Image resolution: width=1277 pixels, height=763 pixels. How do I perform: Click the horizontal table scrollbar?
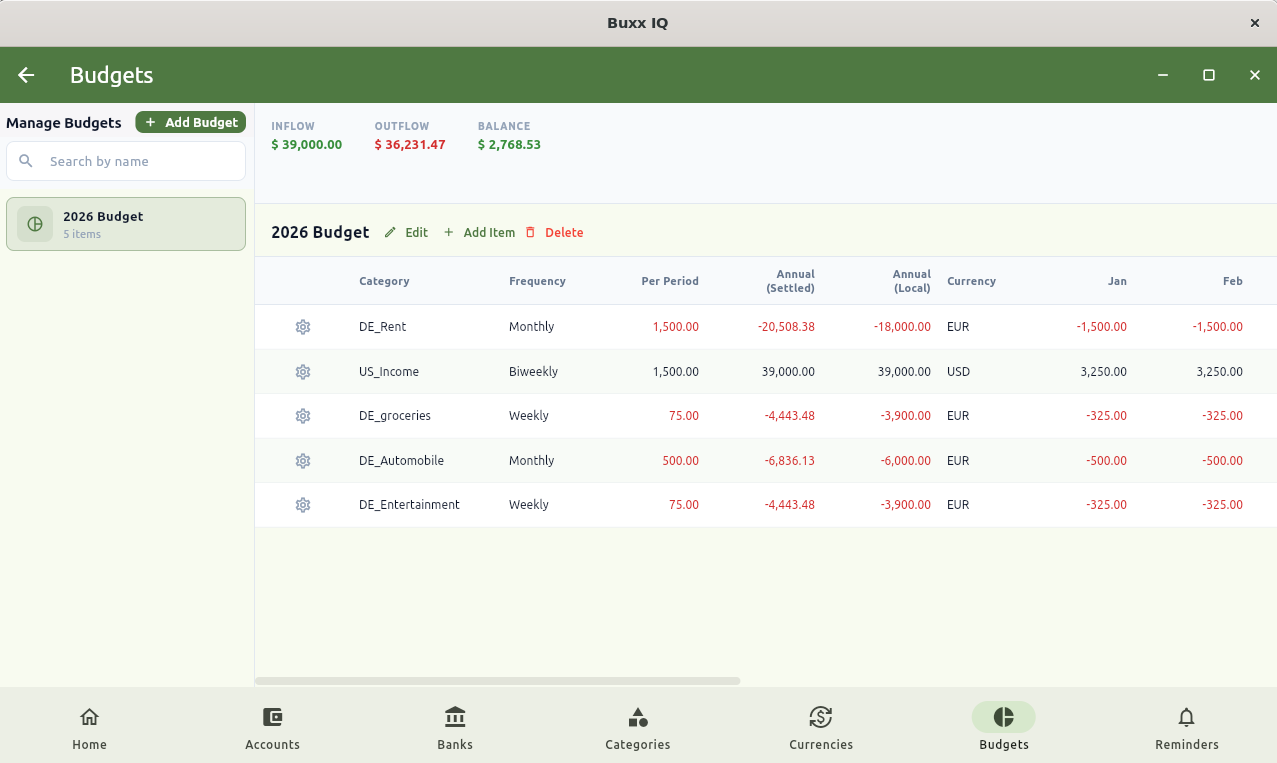pyautogui.click(x=498, y=681)
